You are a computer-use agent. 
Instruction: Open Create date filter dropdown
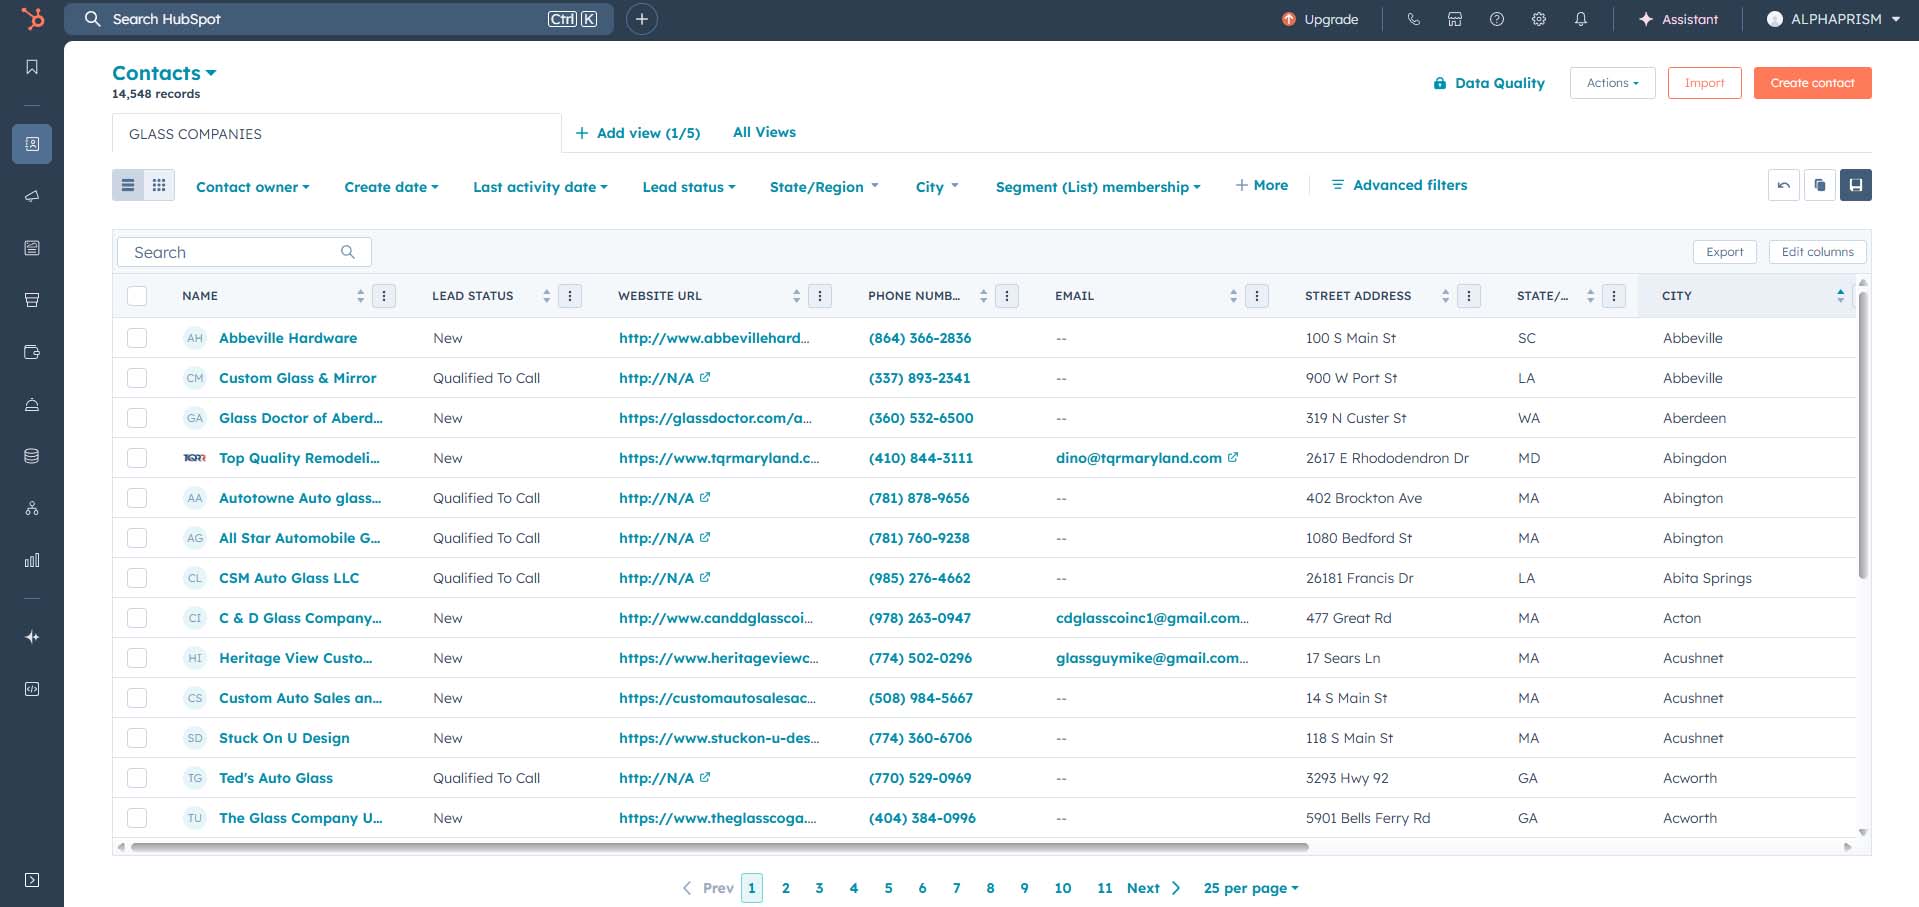391,187
